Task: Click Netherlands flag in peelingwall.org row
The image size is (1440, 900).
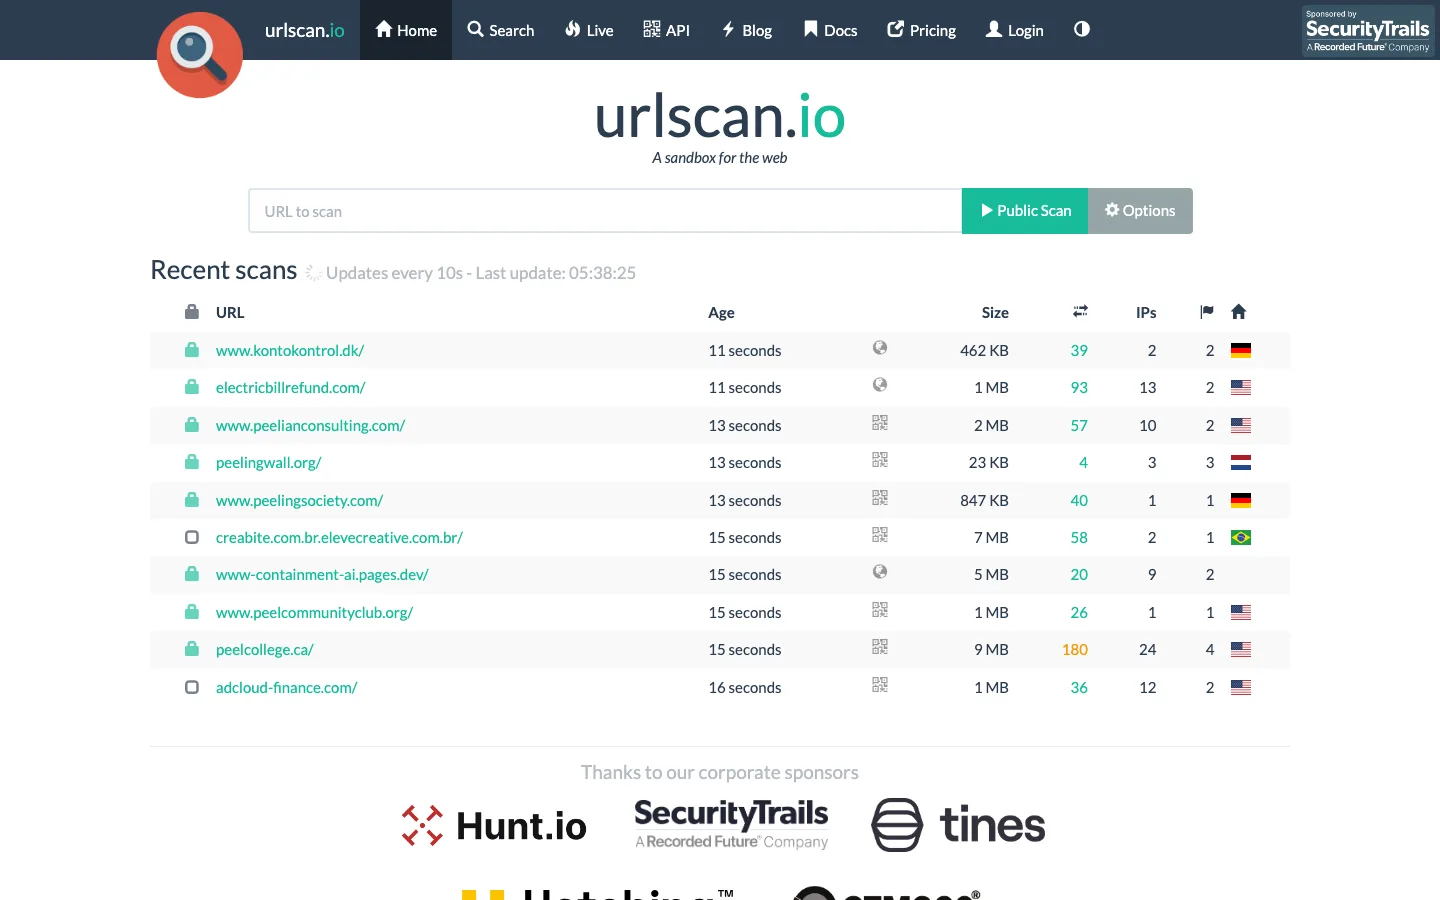Action: point(1241,463)
